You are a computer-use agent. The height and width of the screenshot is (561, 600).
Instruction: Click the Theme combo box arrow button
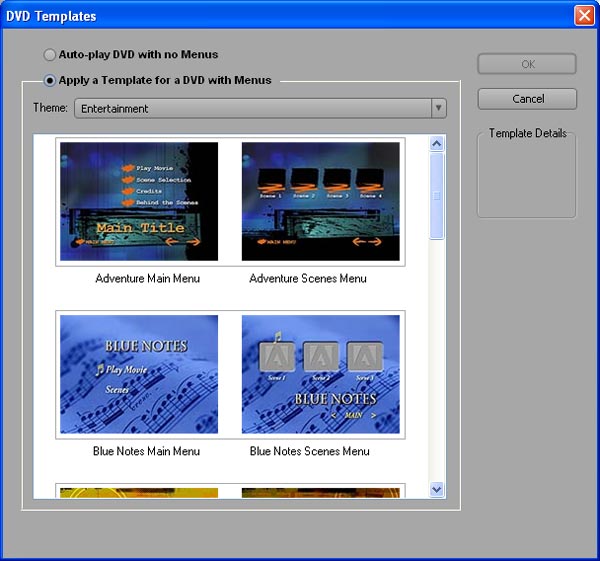tap(438, 108)
